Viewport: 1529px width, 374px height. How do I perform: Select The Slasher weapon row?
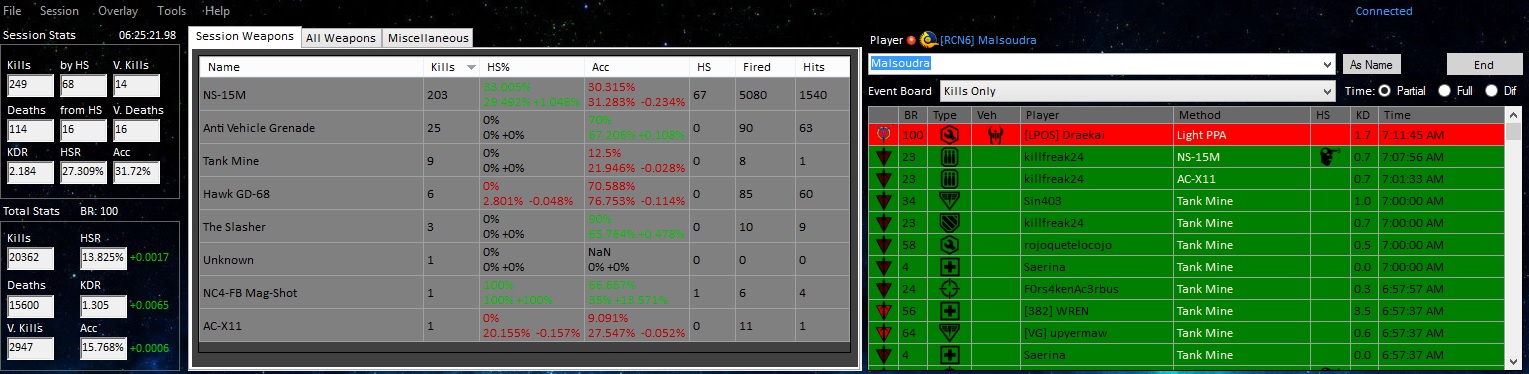pyautogui.click(x=525, y=226)
